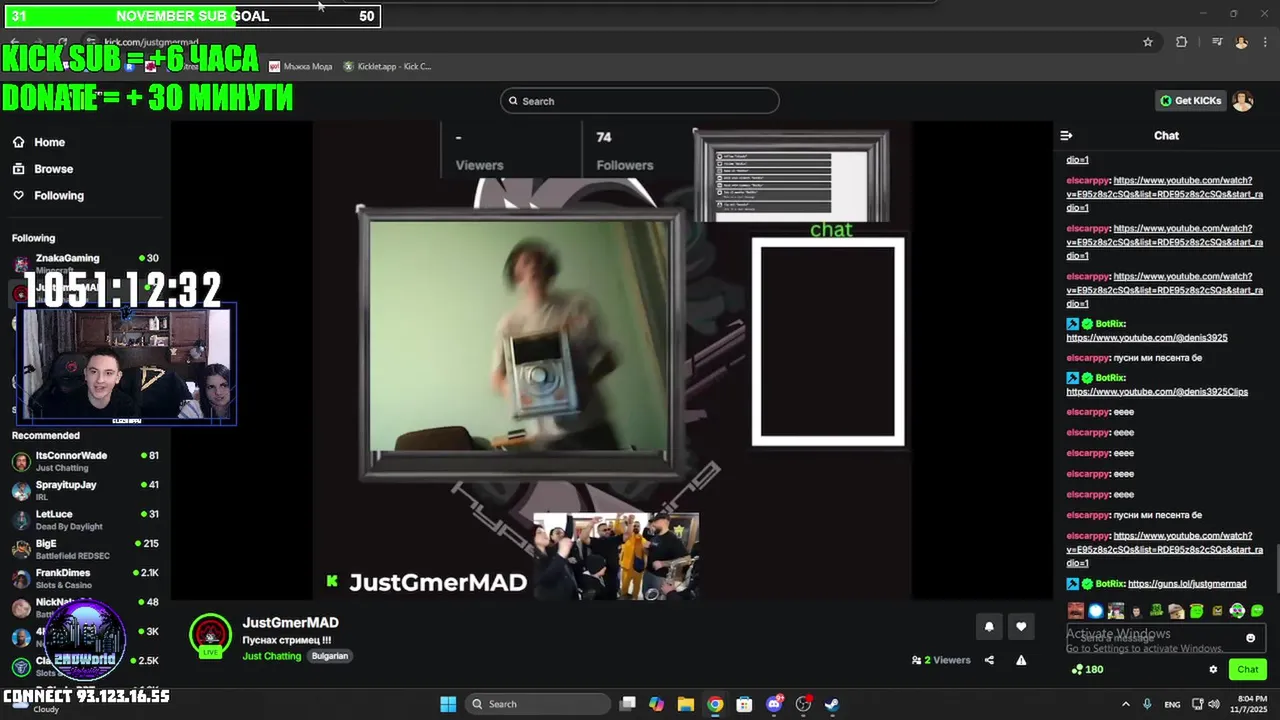This screenshot has height=720, width=1280.
Task: Click user avatar in Kick top bar
Action: pos(1242,101)
